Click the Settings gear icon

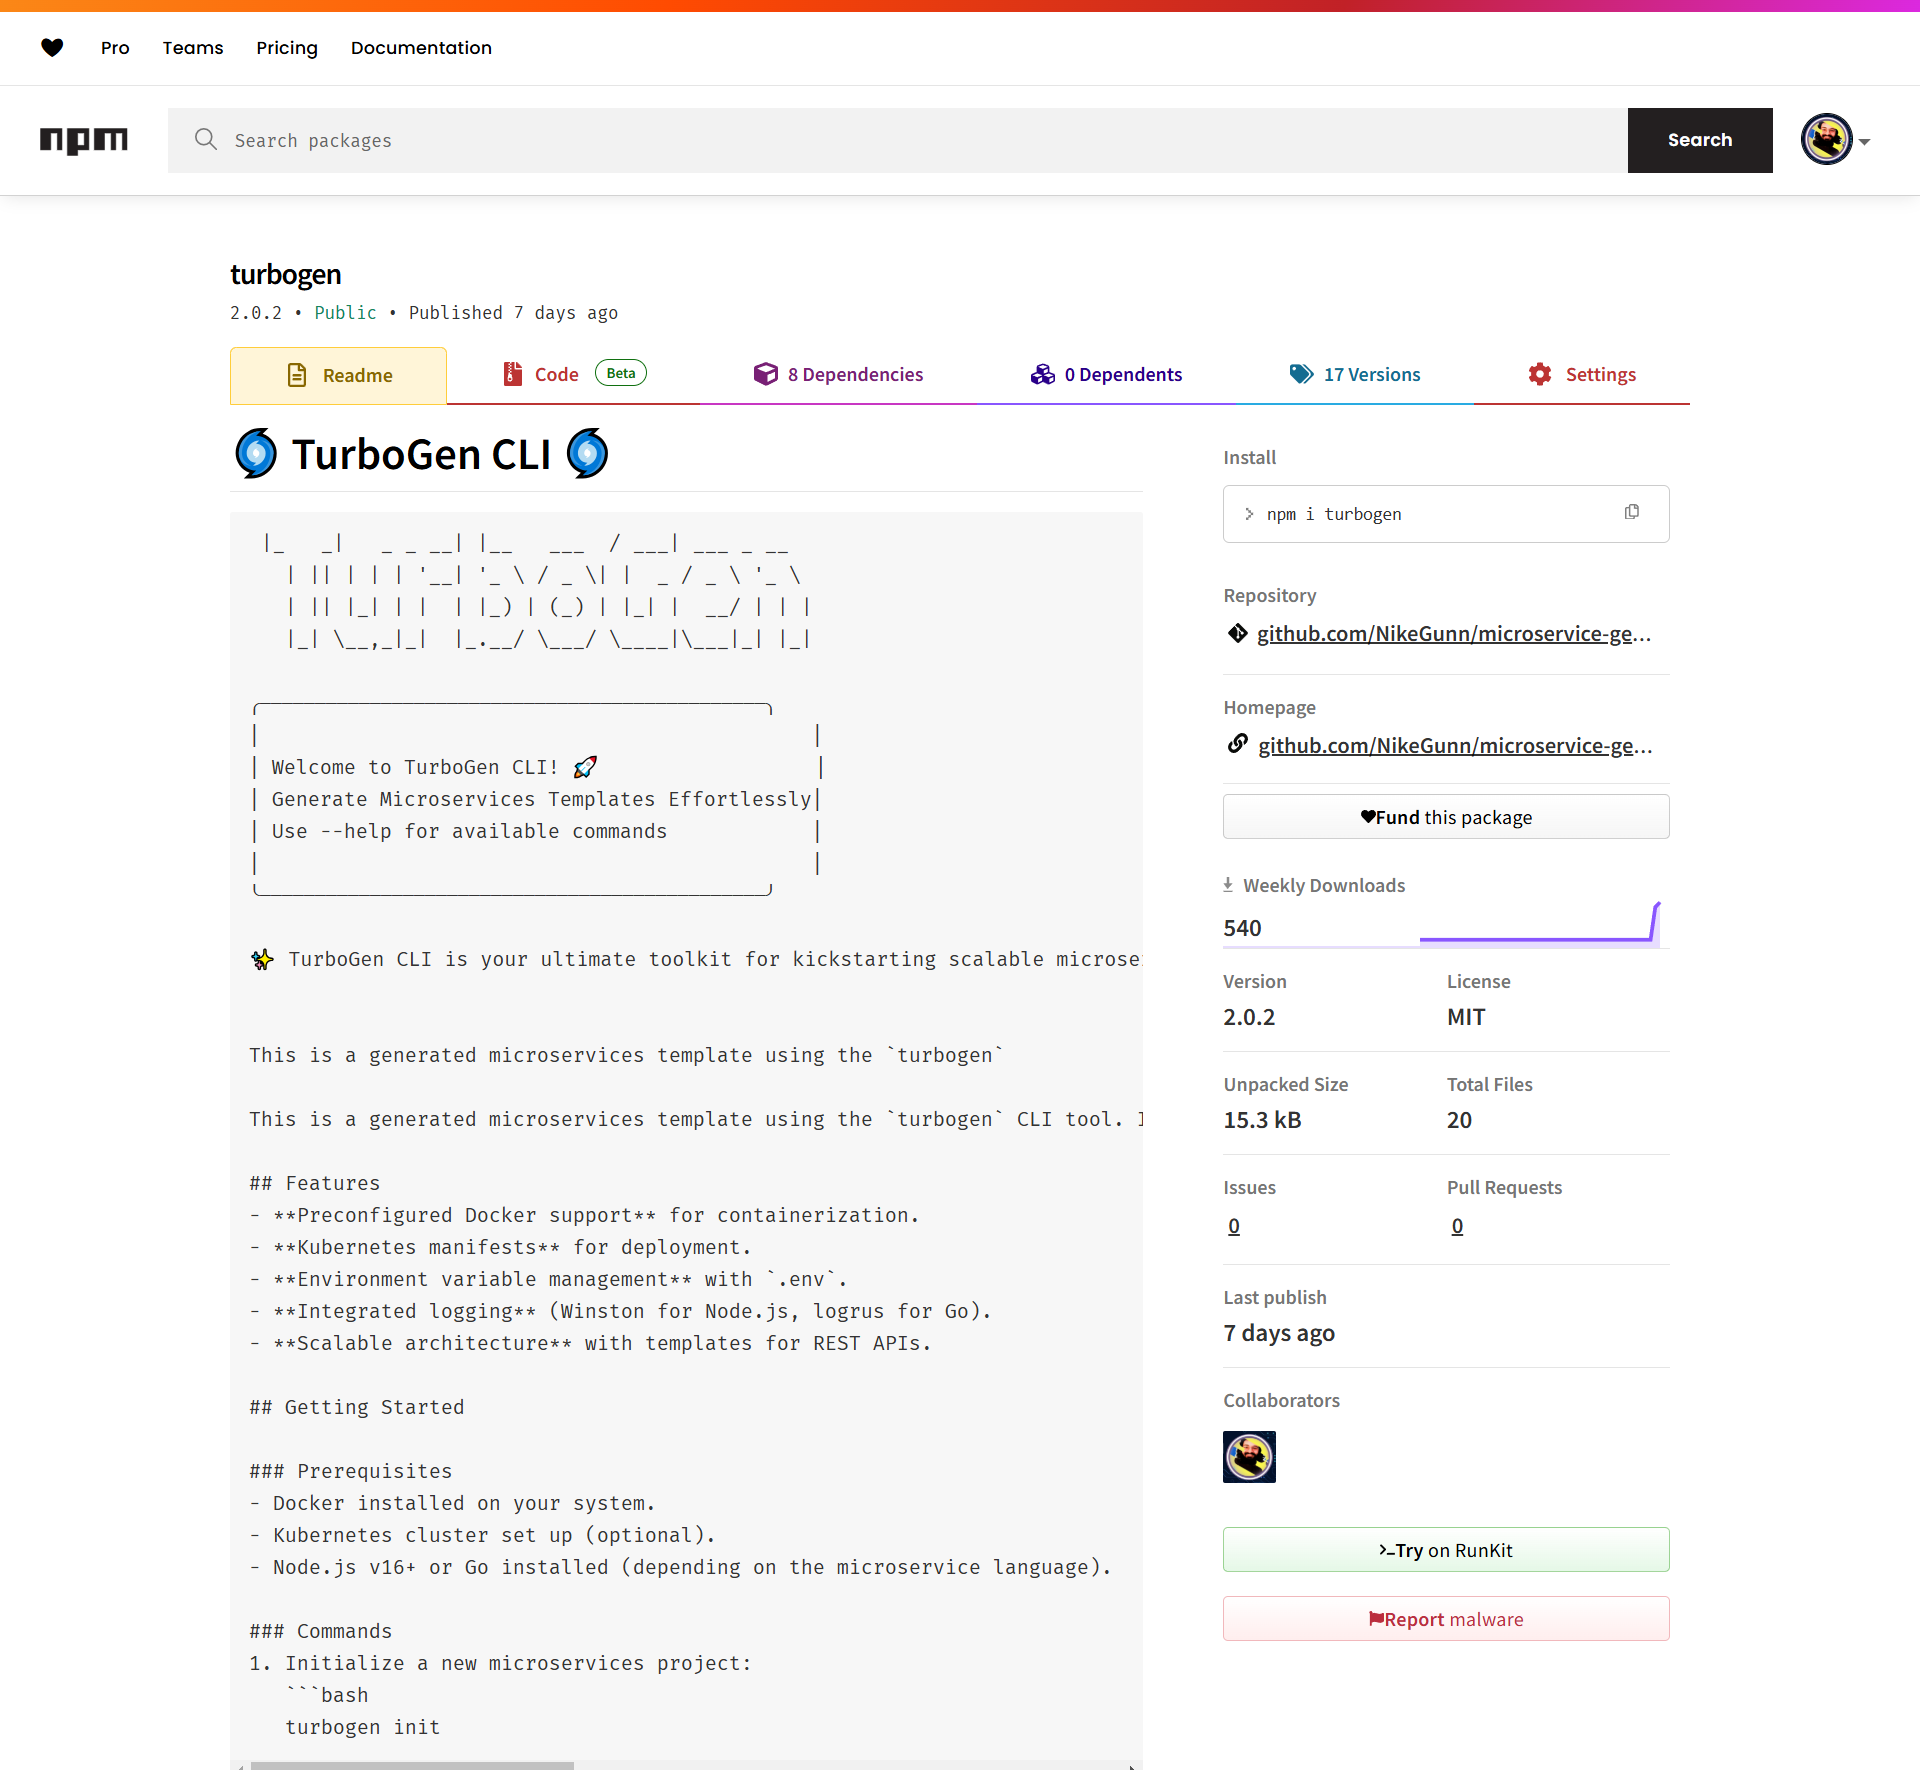(x=1540, y=374)
